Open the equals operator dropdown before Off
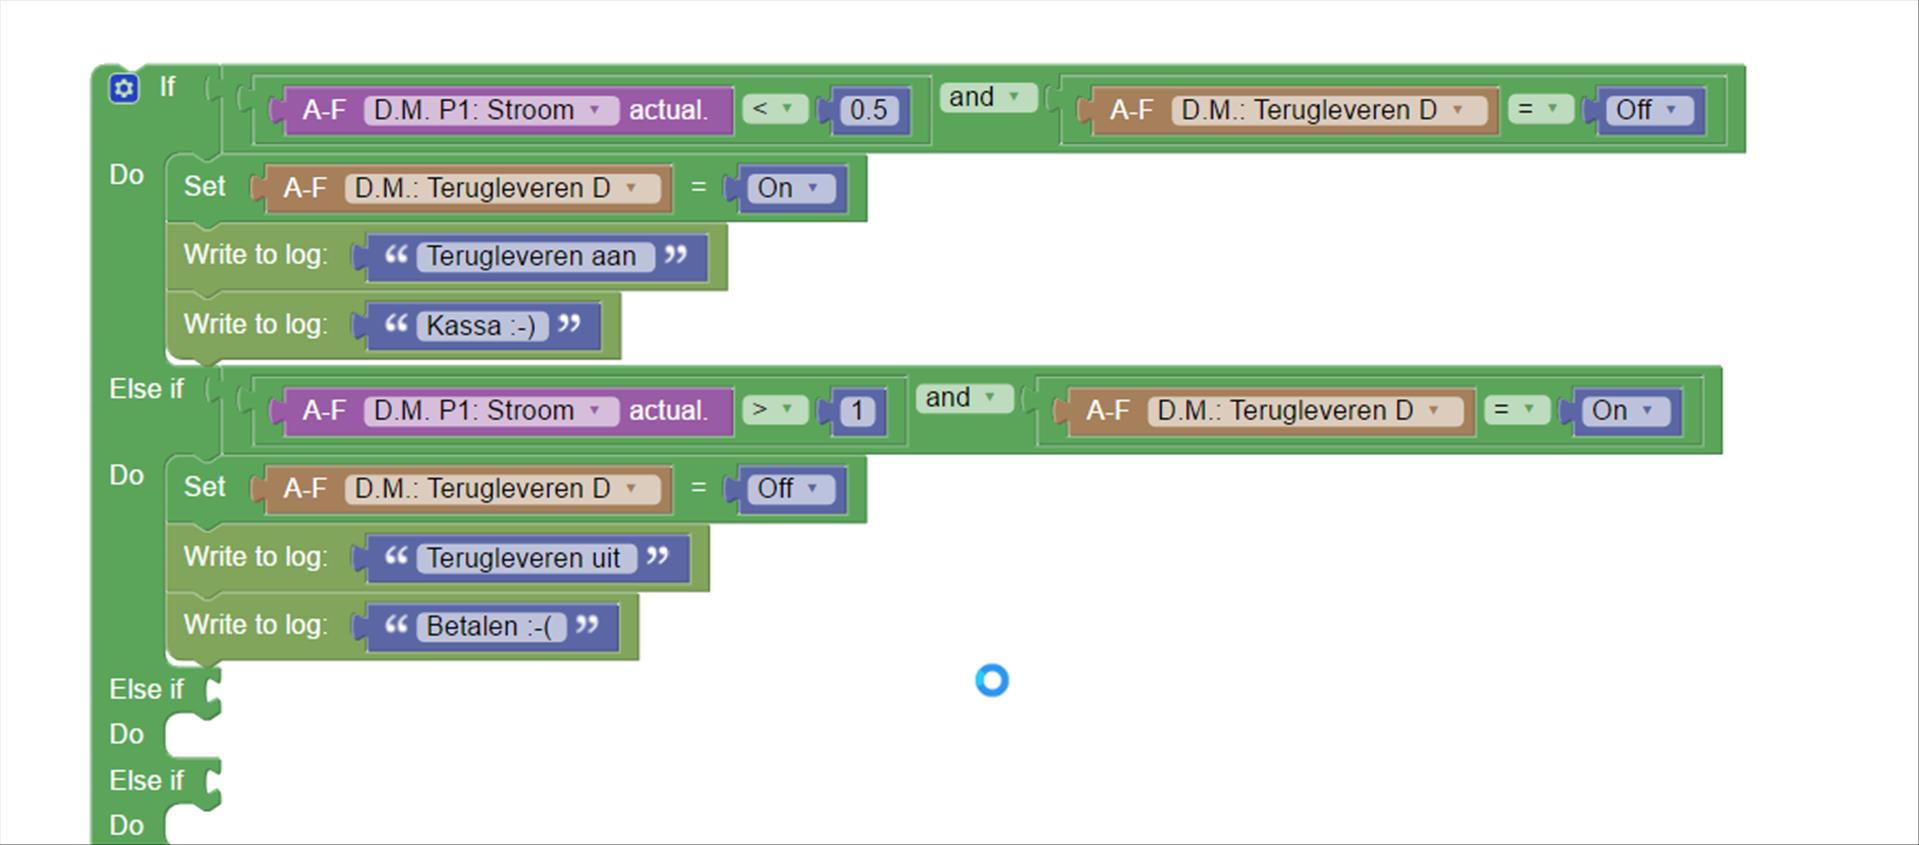 coord(1540,109)
